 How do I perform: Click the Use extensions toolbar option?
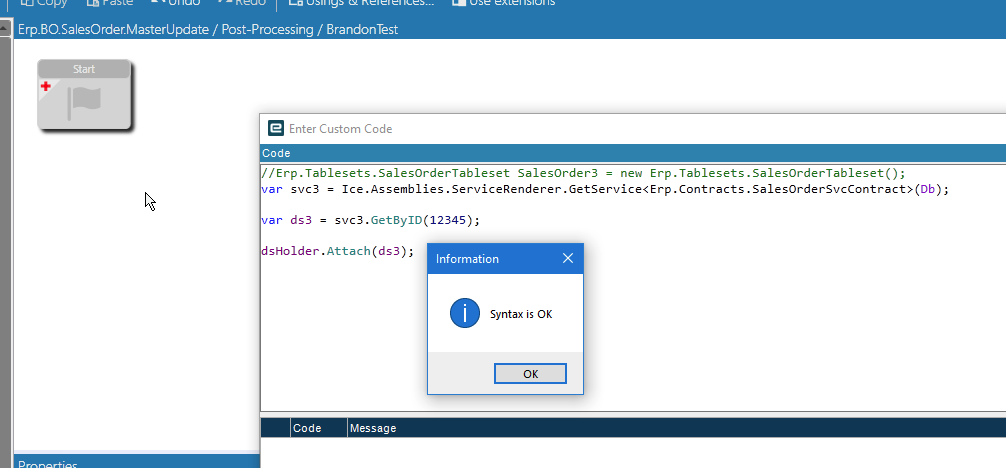pos(504,3)
